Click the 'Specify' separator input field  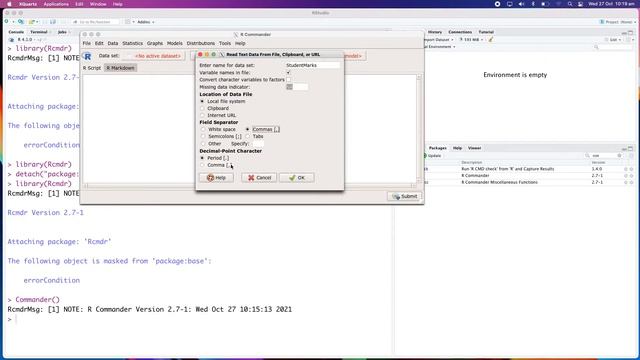pos(258,144)
